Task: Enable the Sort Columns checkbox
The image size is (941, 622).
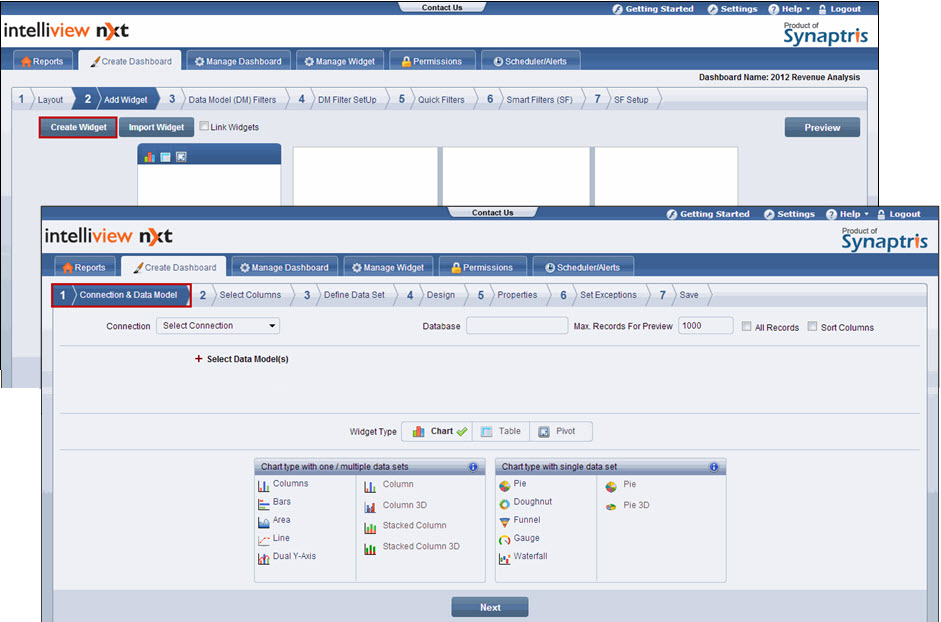Action: pos(813,327)
